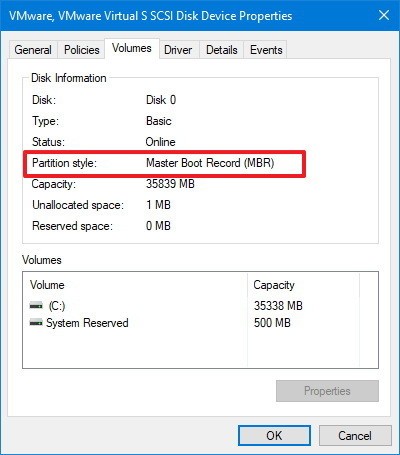Click the Cancel button

click(355, 435)
